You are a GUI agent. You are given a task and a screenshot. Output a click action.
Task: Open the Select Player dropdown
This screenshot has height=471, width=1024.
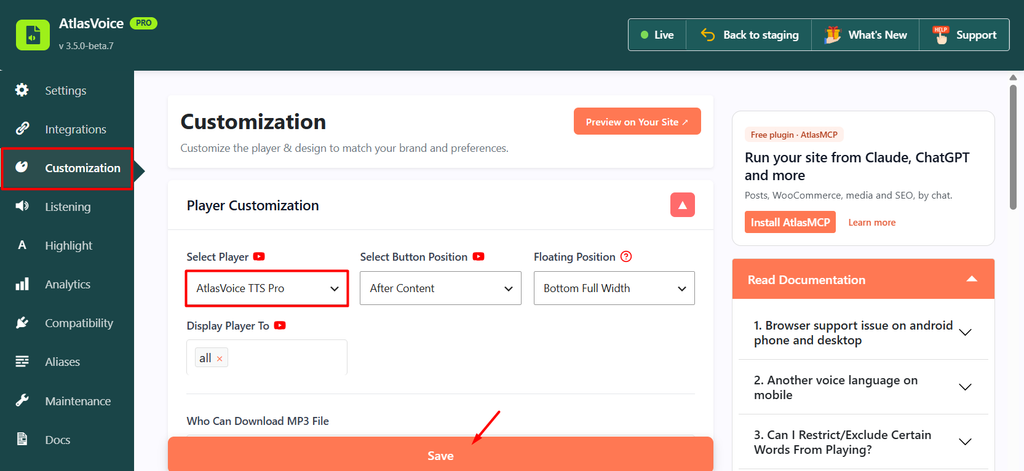coord(266,288)
